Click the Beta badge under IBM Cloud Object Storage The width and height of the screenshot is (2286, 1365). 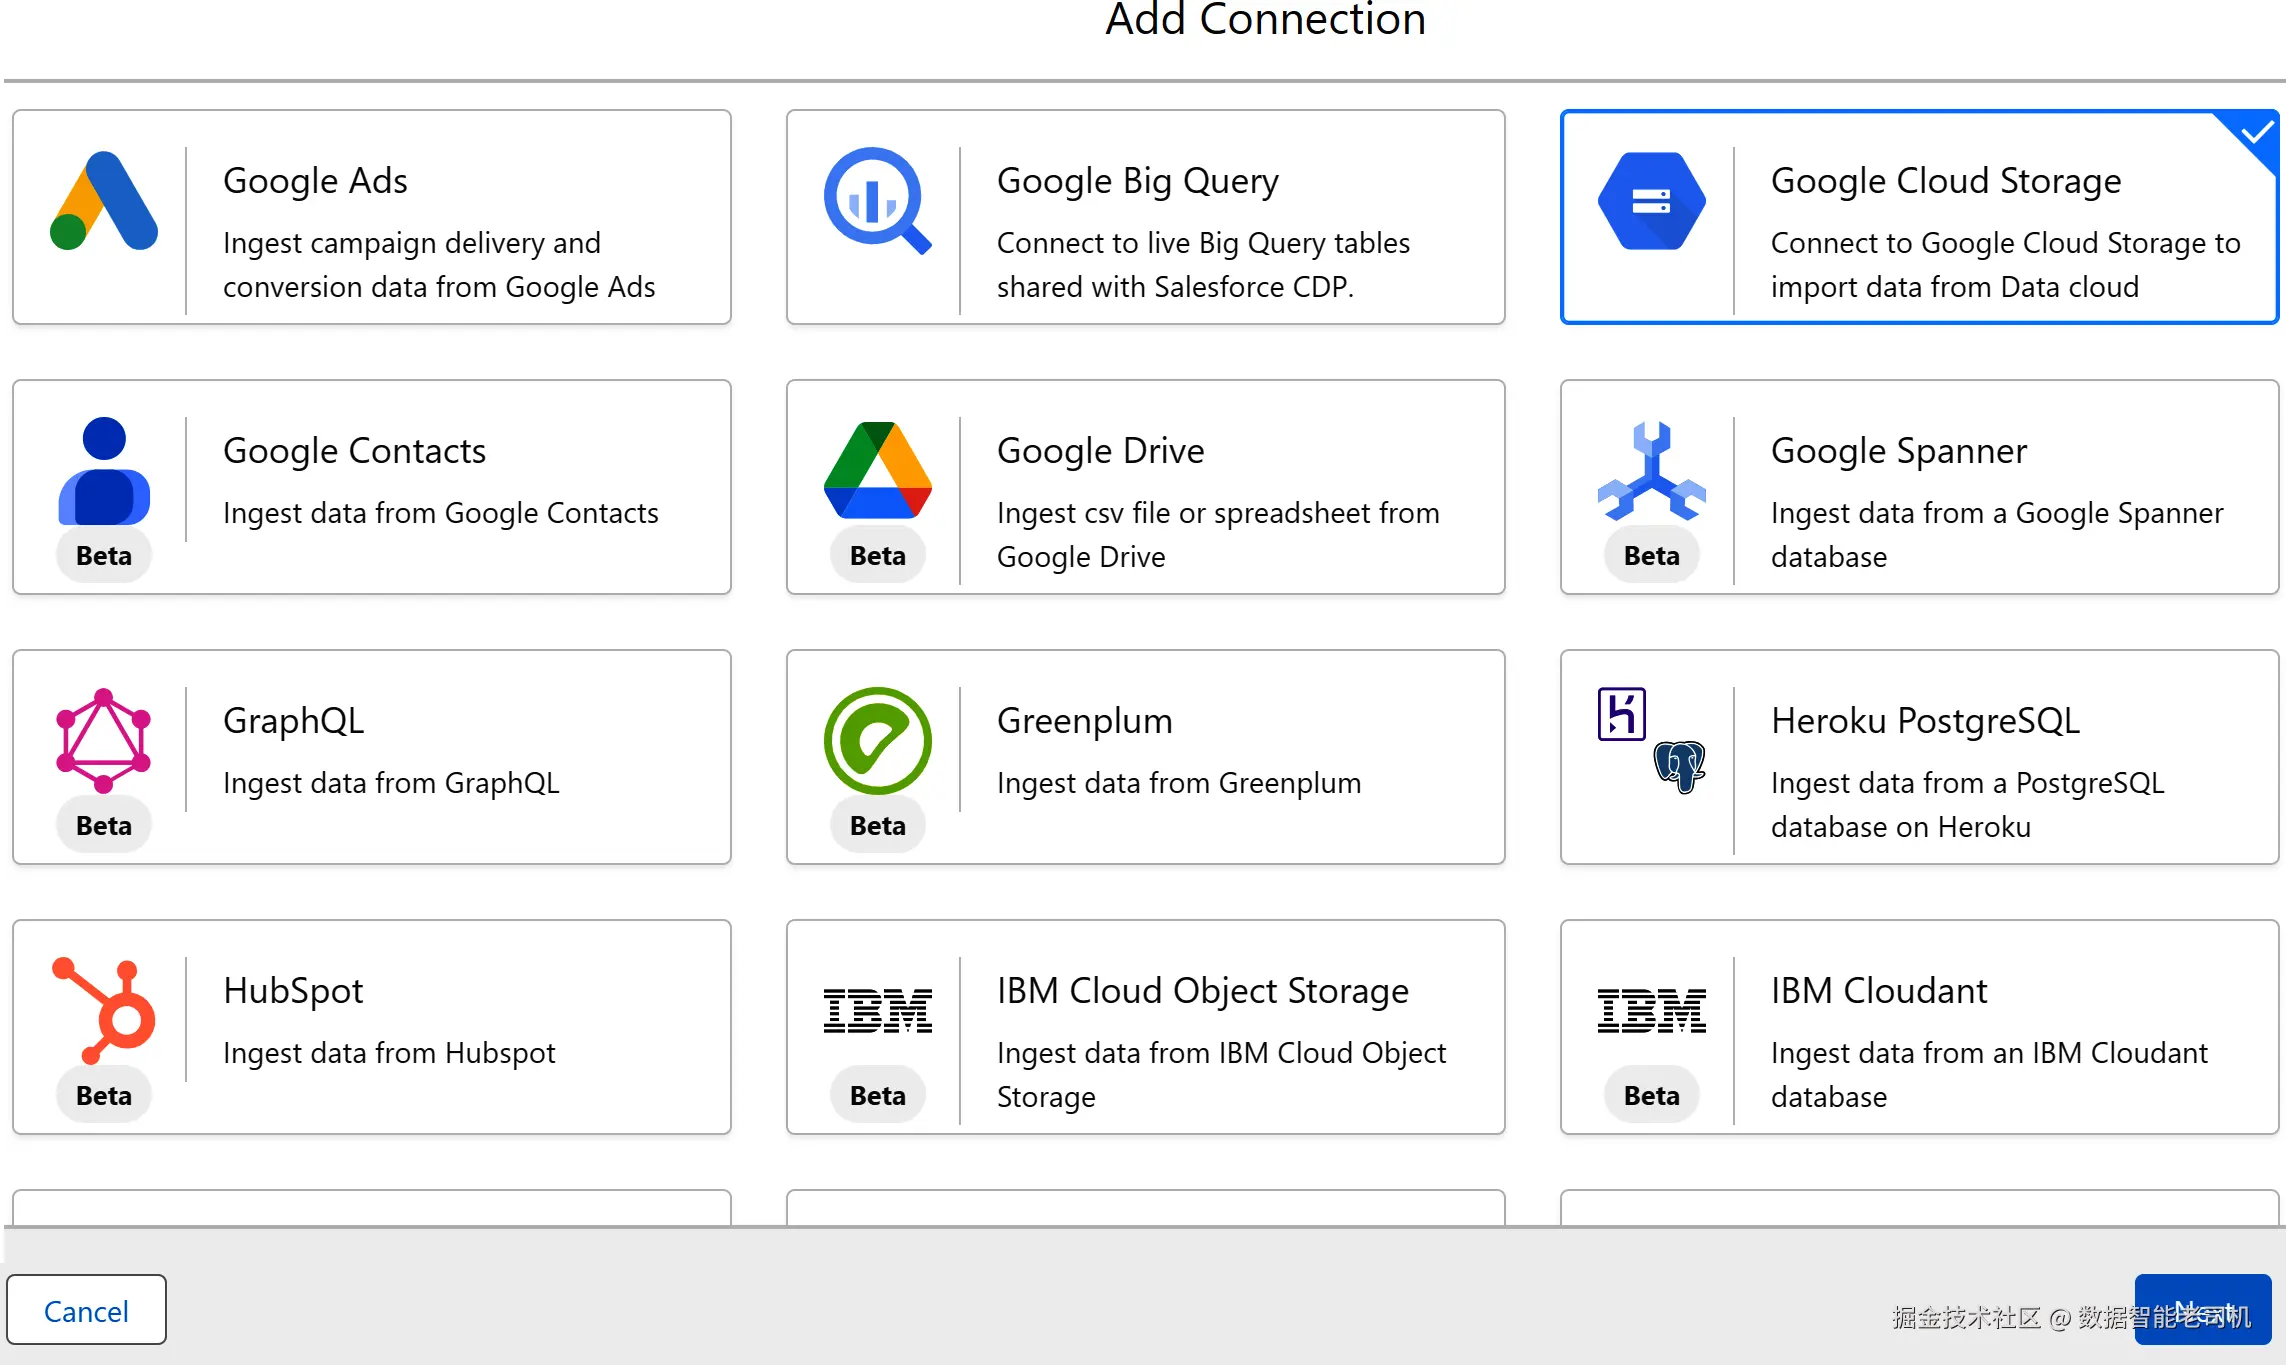[878, 1095]
